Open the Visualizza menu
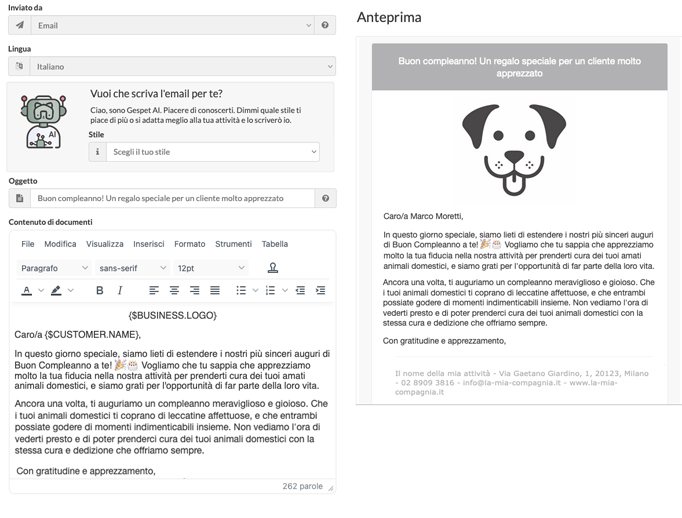Viewport: 682px width, 518px height. [x=105, y=244]
